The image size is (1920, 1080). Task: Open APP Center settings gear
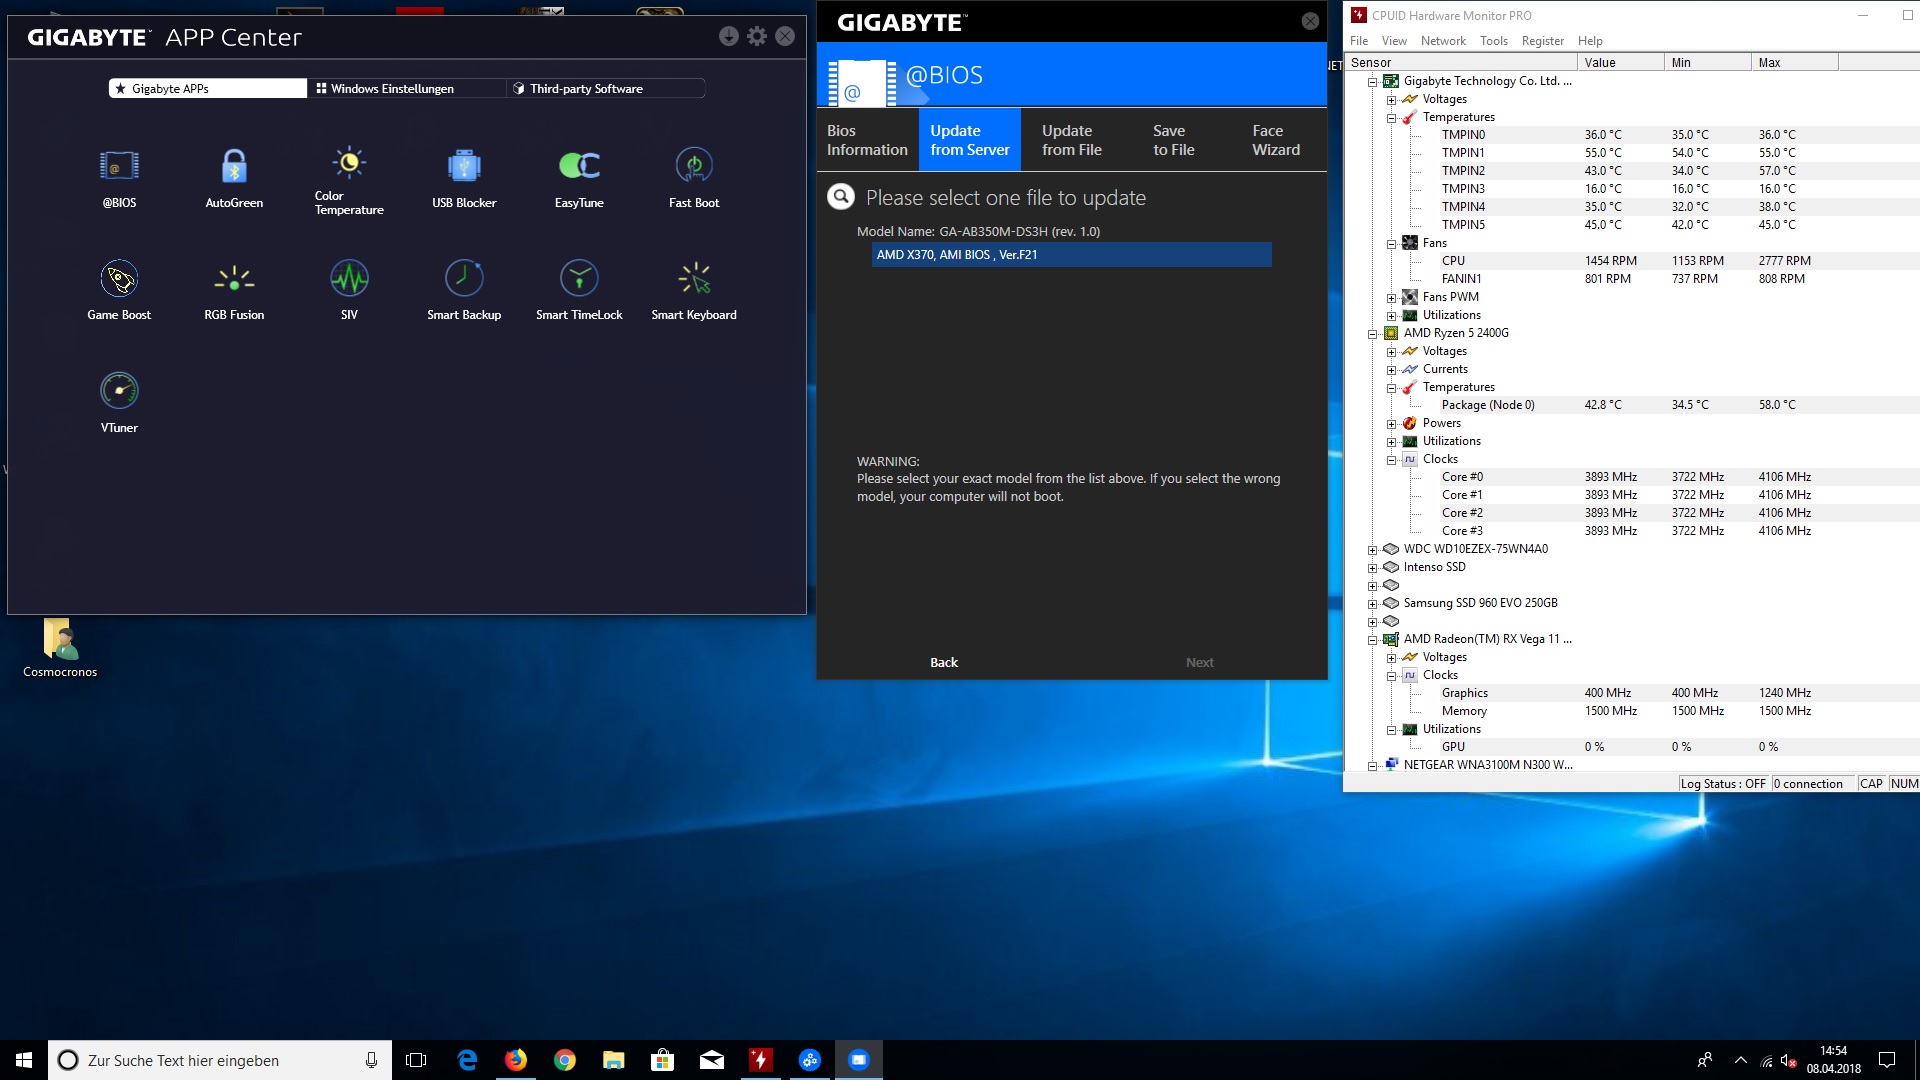point(757,37)
